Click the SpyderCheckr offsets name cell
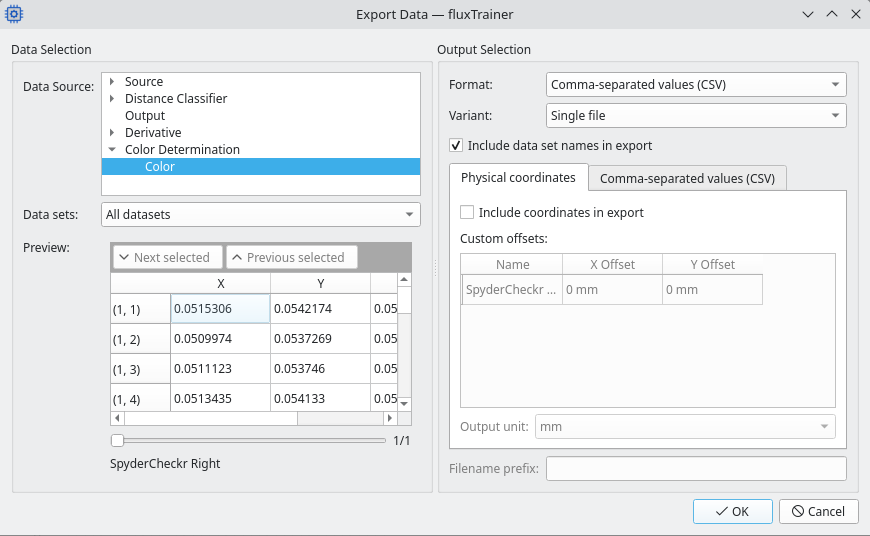870x536 pixels. click(512, 290)
